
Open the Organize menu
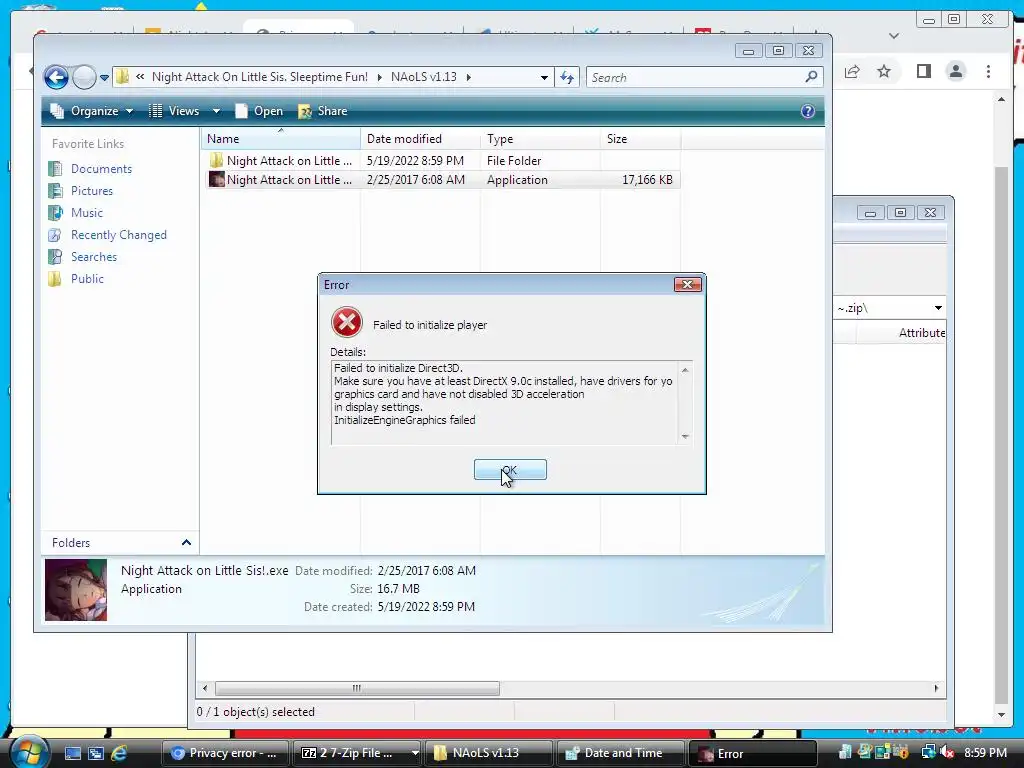coord(92,111)
